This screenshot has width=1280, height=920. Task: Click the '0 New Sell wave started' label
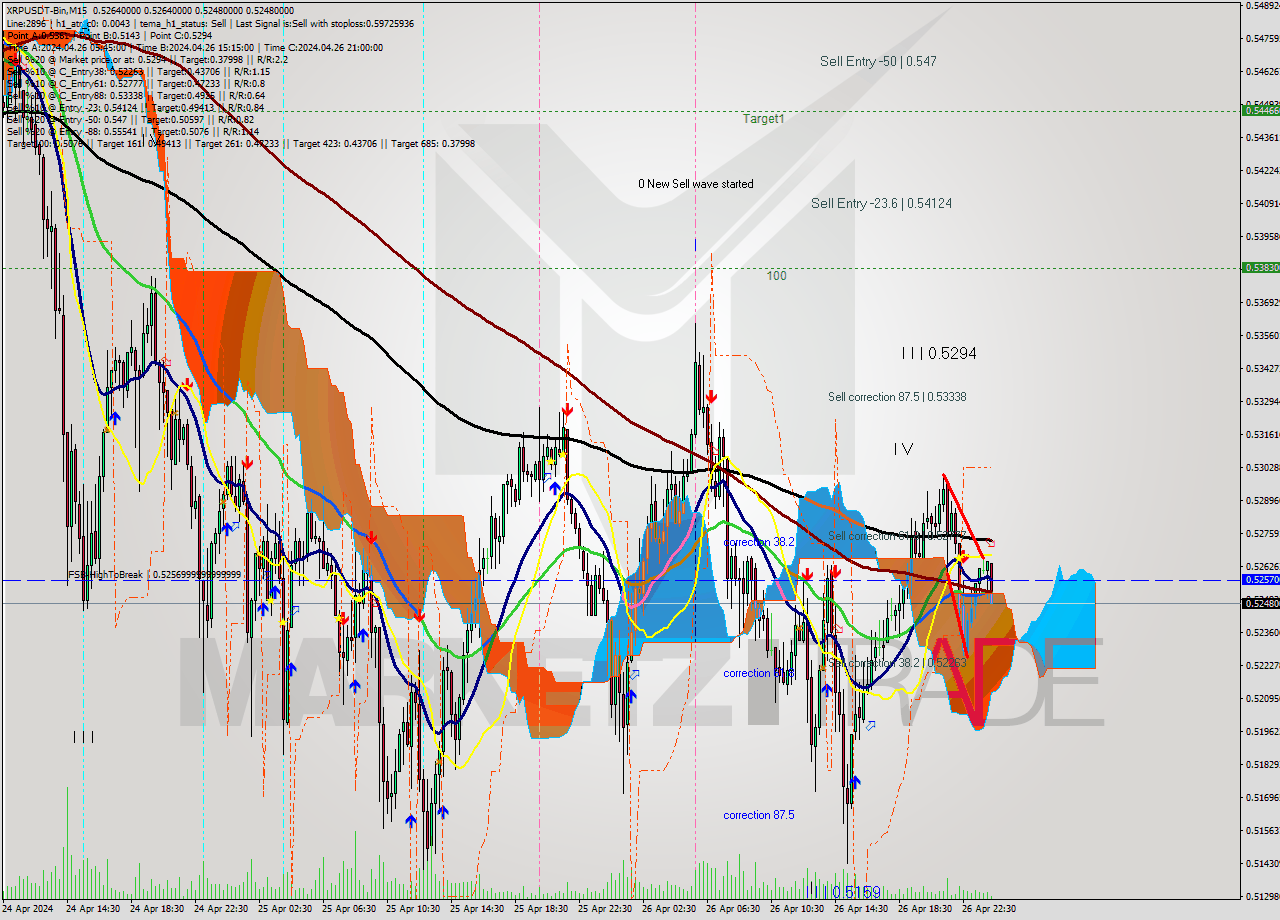(696, 184)
